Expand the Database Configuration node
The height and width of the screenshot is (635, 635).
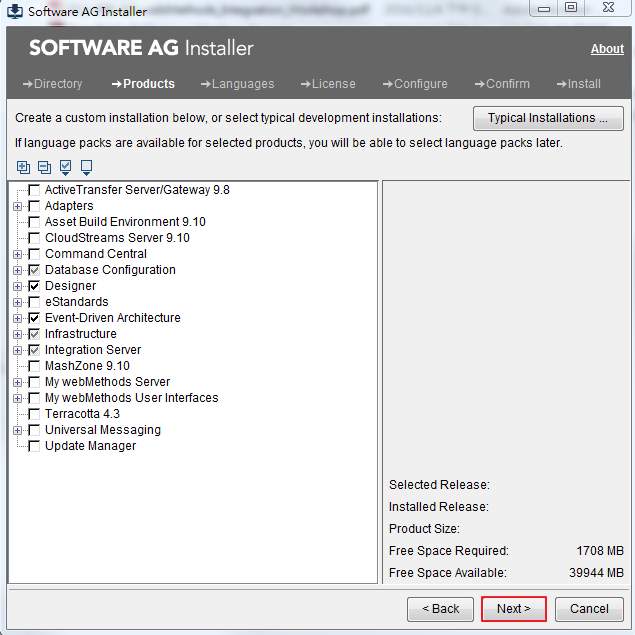coord(17,271)
